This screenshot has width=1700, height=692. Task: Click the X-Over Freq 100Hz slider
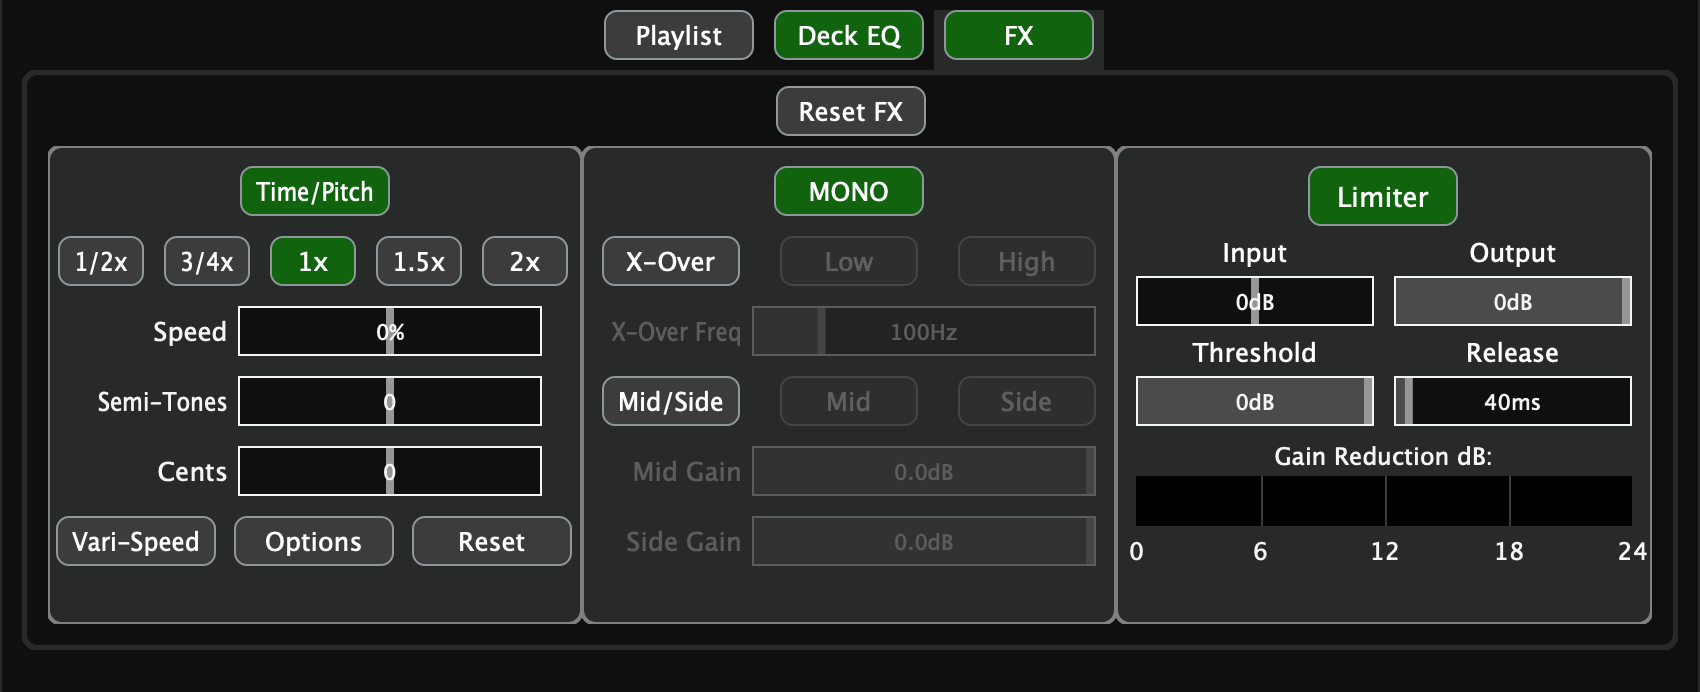click(x=924, y=331)
